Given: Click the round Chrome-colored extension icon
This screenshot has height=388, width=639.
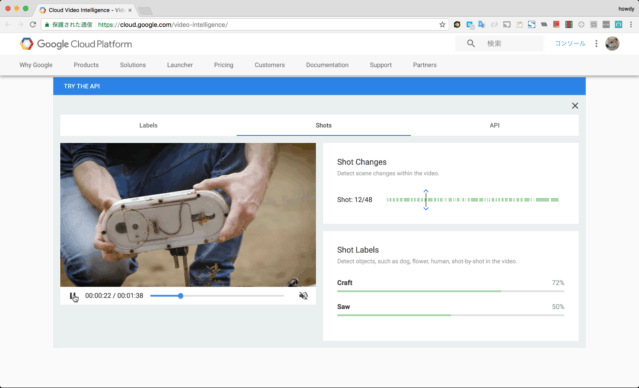Looking at the screenshot, I should (457, 24).
